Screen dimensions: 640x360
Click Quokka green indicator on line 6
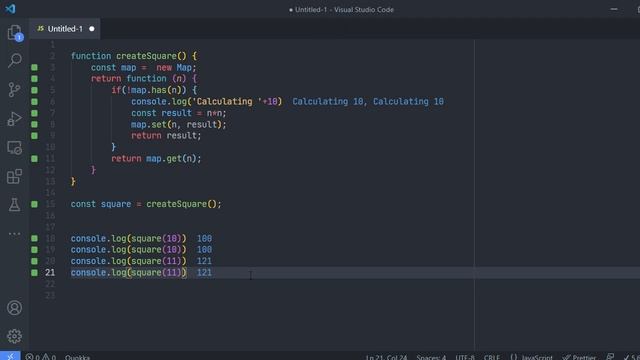(34, 102)
